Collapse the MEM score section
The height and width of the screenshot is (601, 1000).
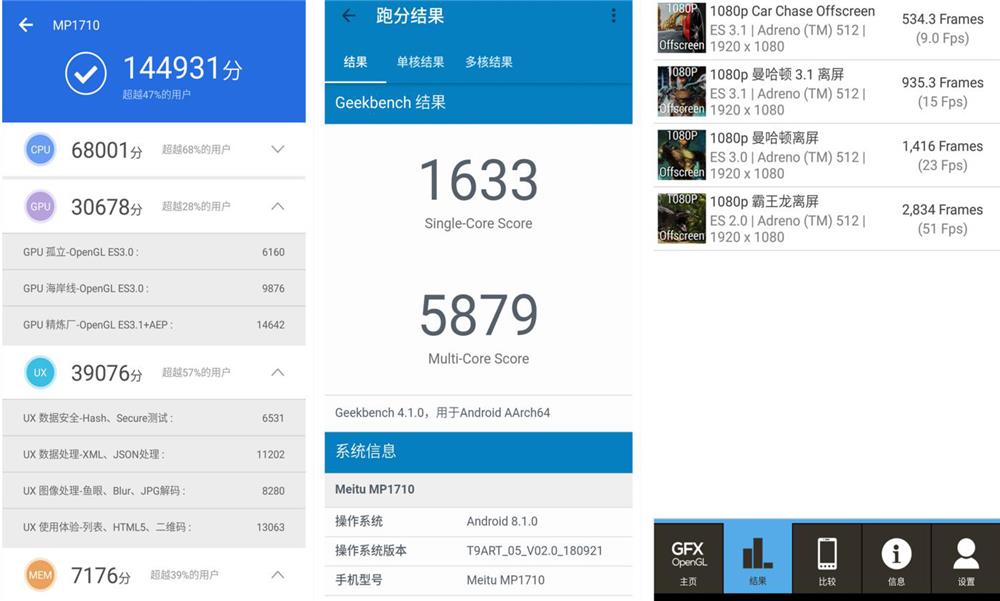pos(278,576)
